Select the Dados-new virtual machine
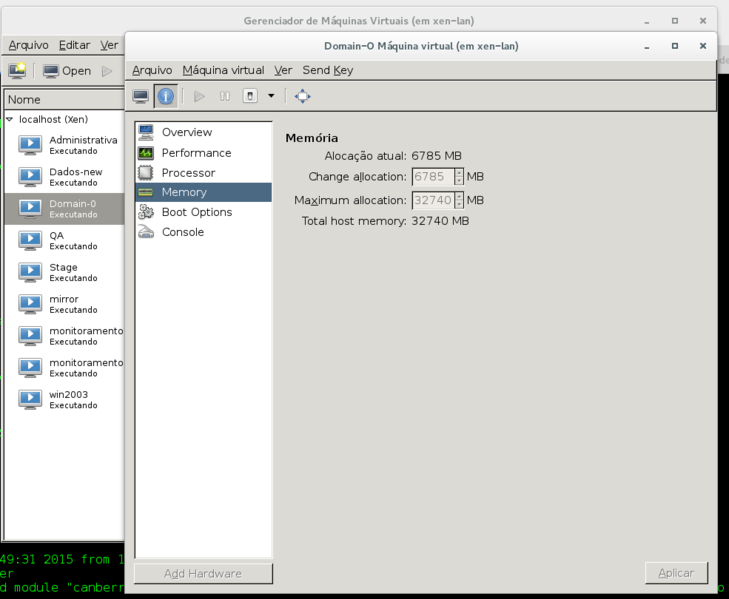 tap(64, 177)
